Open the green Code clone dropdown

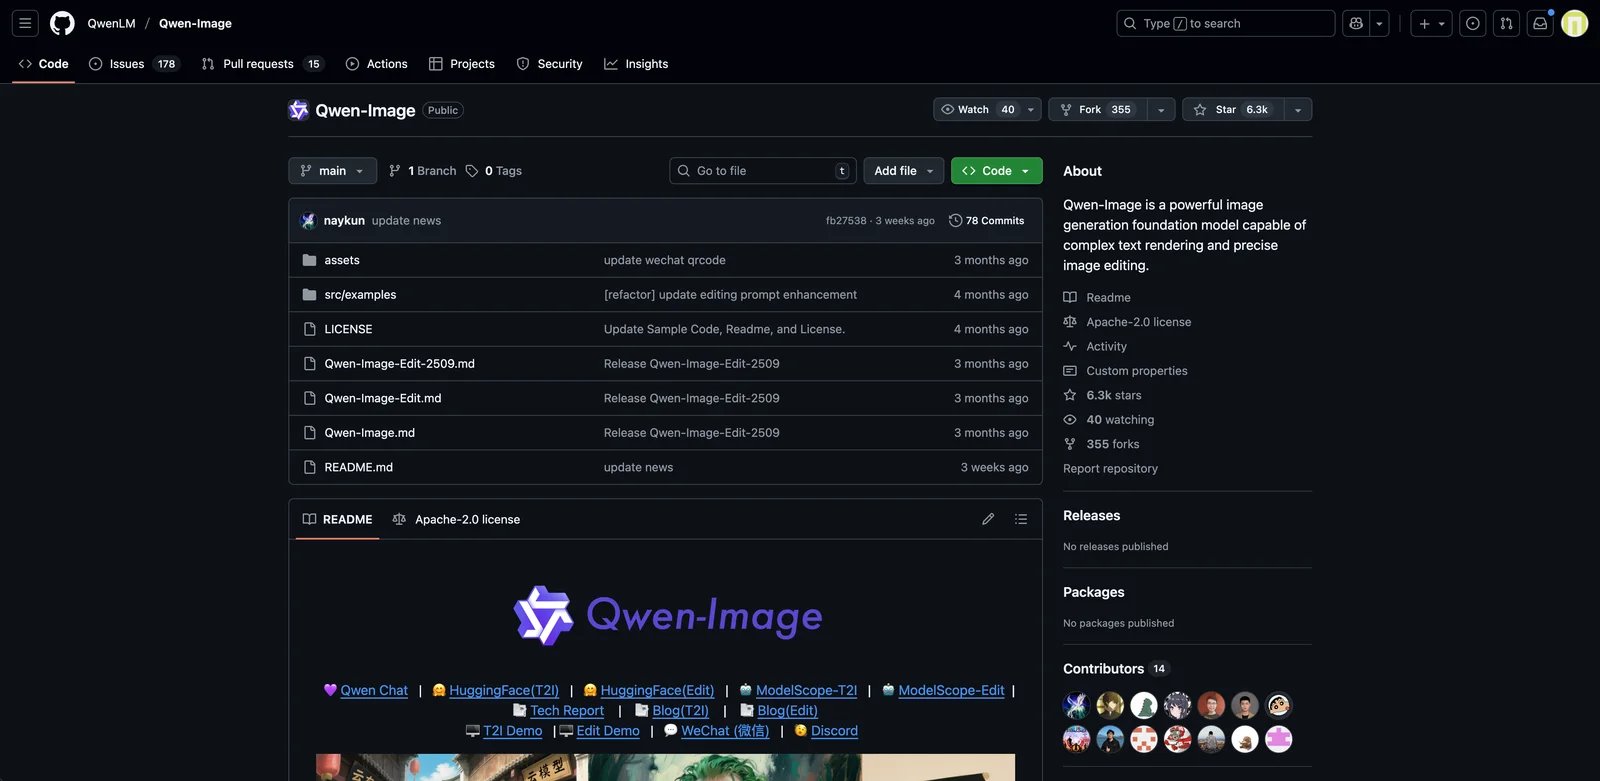997,171
